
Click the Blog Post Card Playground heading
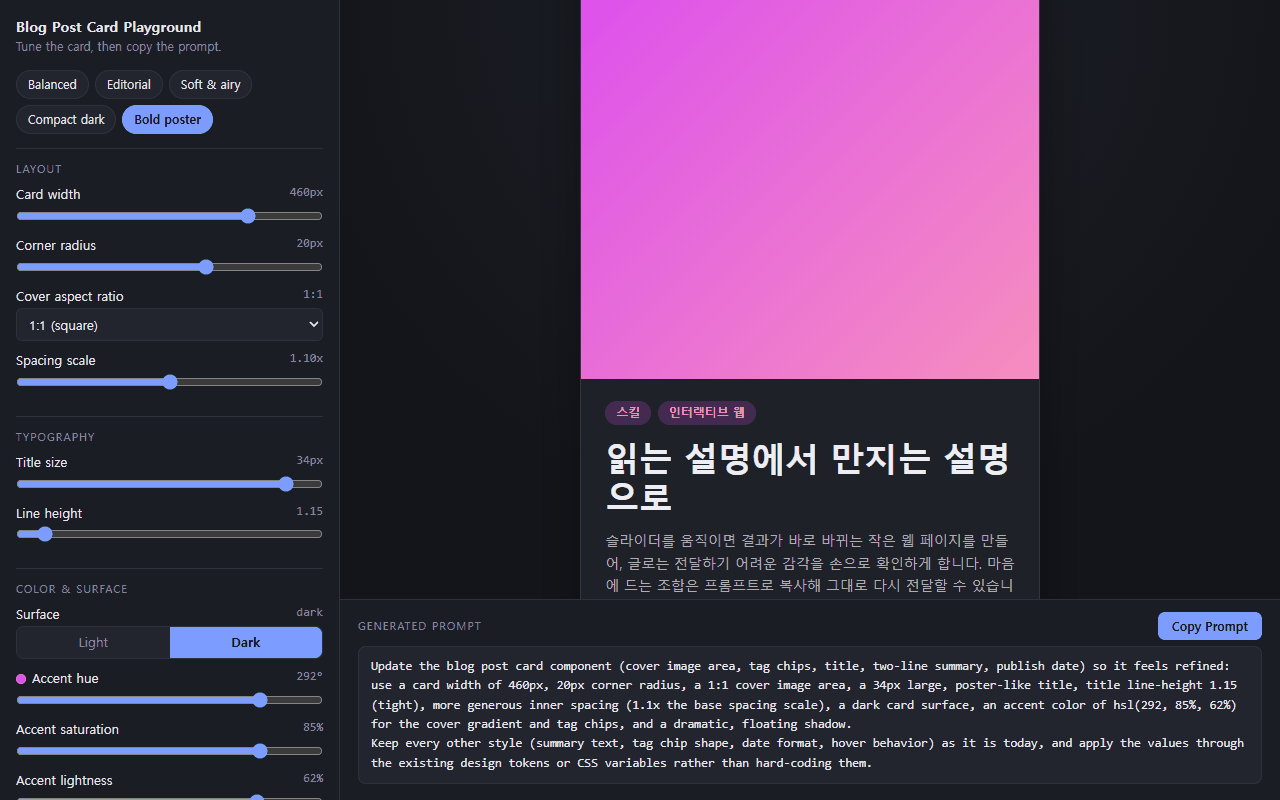[108, 27]
